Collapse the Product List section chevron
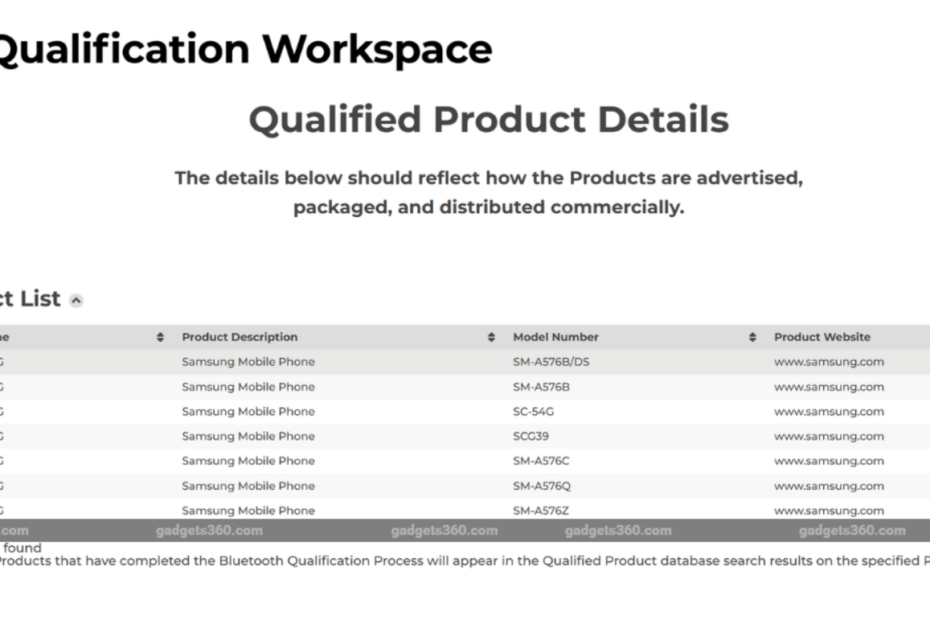930x620 pixels. [77, 300]
